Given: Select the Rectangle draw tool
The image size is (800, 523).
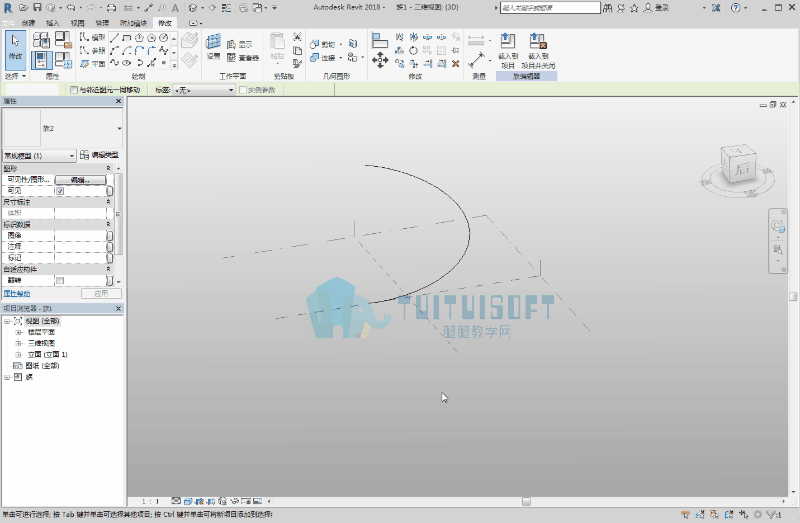Looking at the screenshot, I should tap(127, 38).
